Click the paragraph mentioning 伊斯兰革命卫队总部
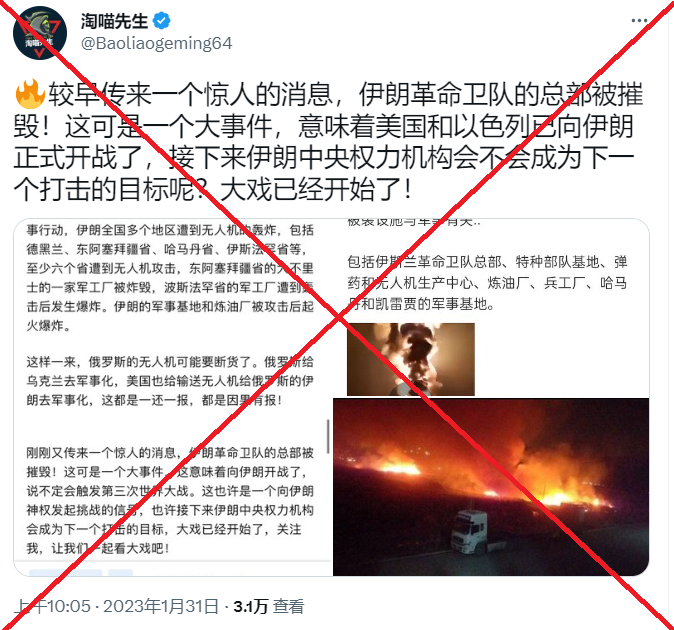The image size is (674, 630). (487, 283)
